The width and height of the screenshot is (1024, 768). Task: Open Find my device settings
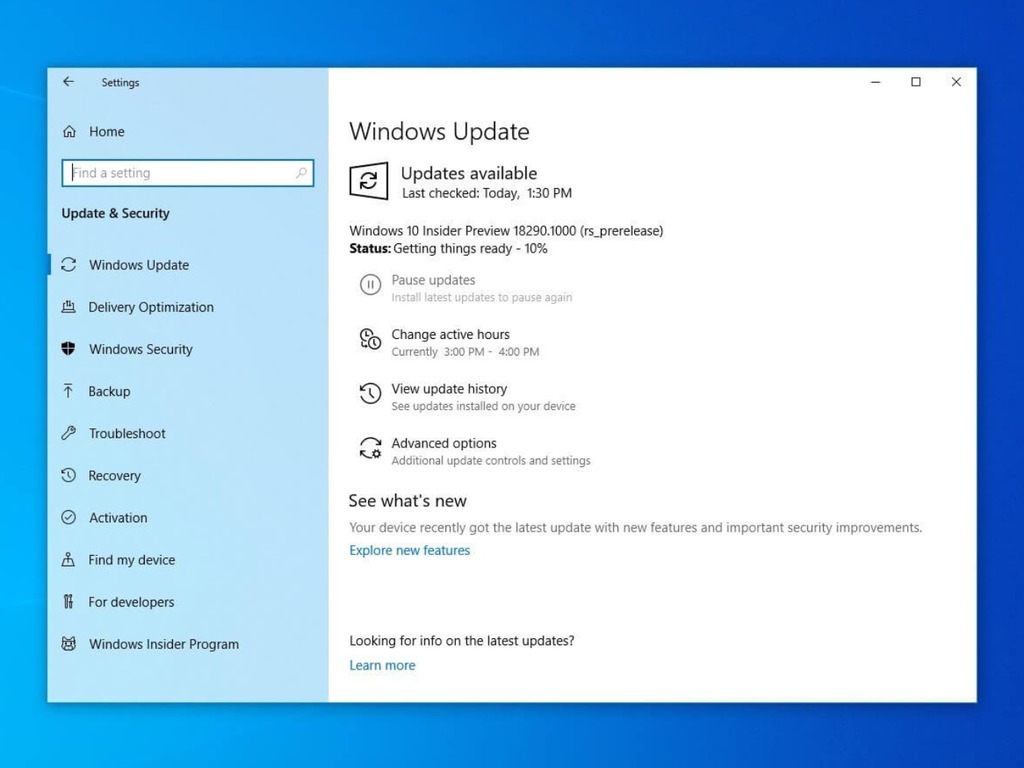132,560
